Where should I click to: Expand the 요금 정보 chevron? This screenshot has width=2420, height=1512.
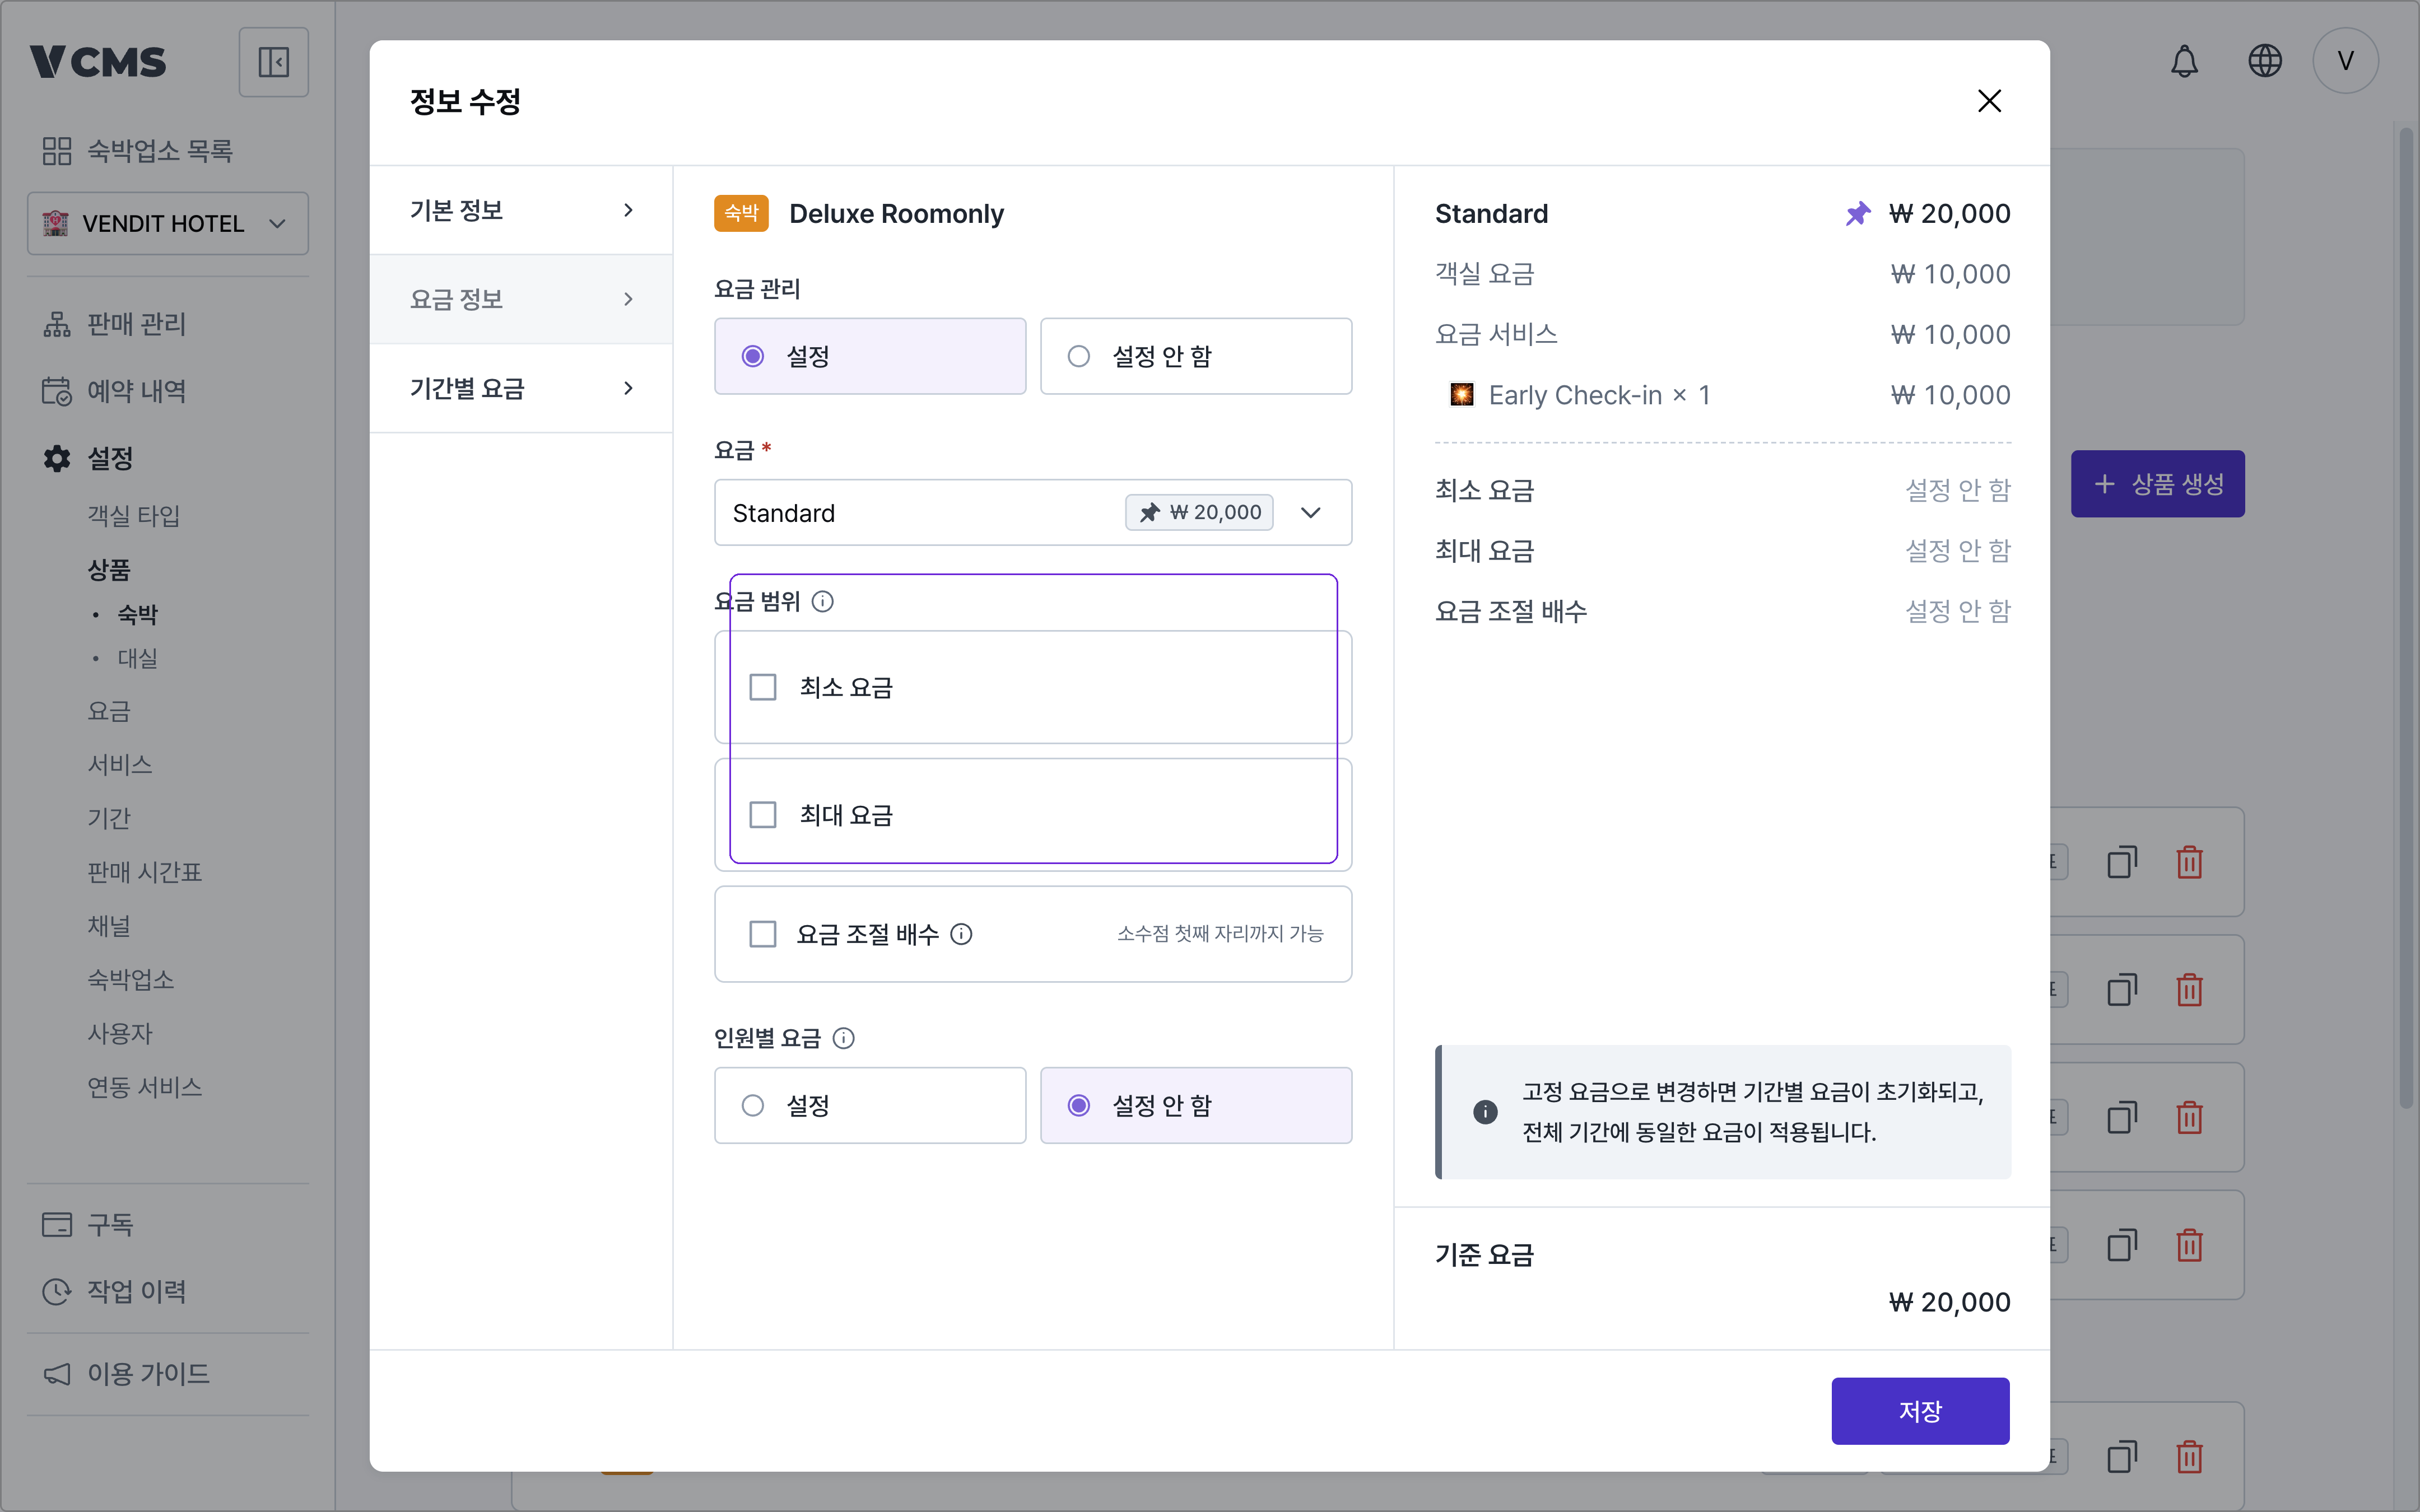(x=628, y=299)
